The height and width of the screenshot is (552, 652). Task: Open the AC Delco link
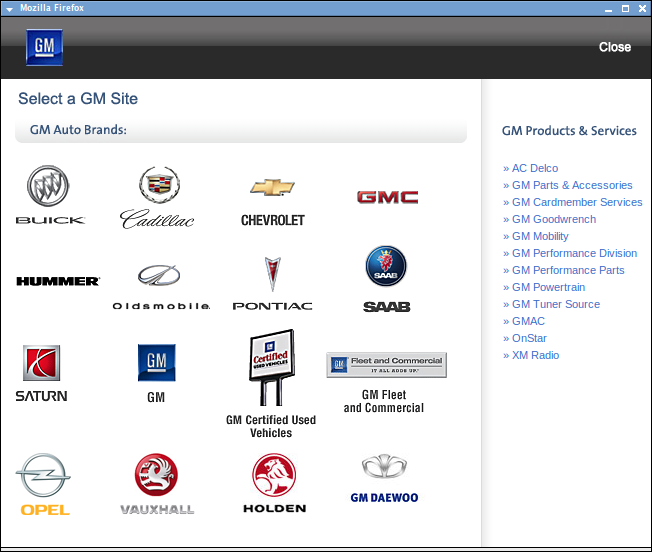534,168
